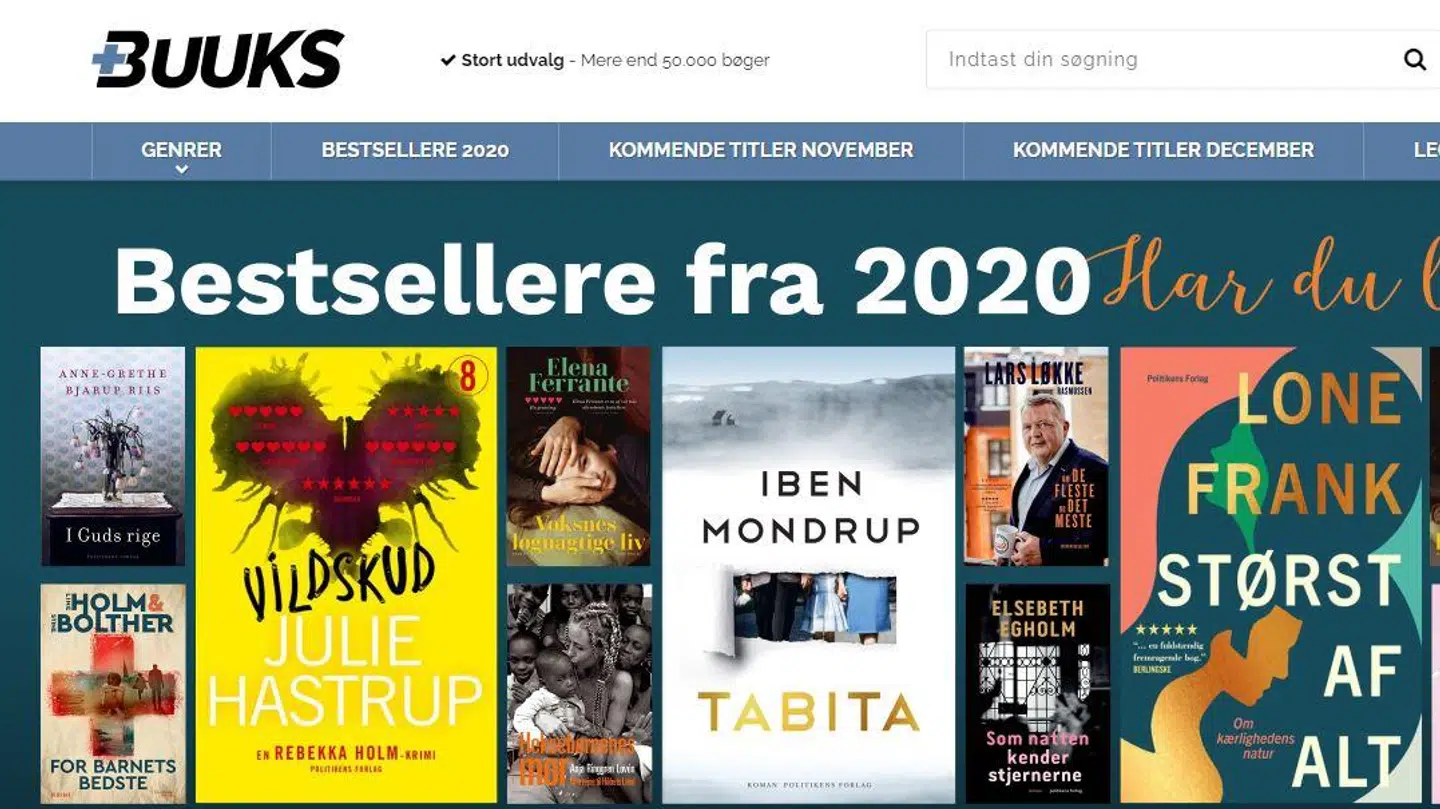Open the BUUKS logo home link
The image size is (1440, 809).
218,59
